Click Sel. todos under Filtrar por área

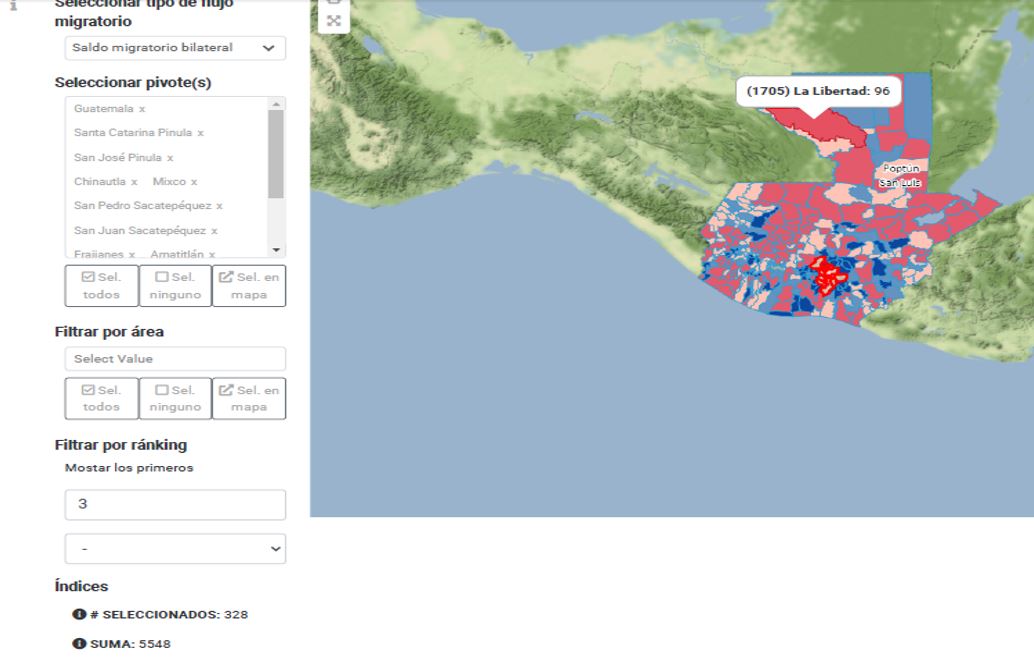[x=102, y=398]
